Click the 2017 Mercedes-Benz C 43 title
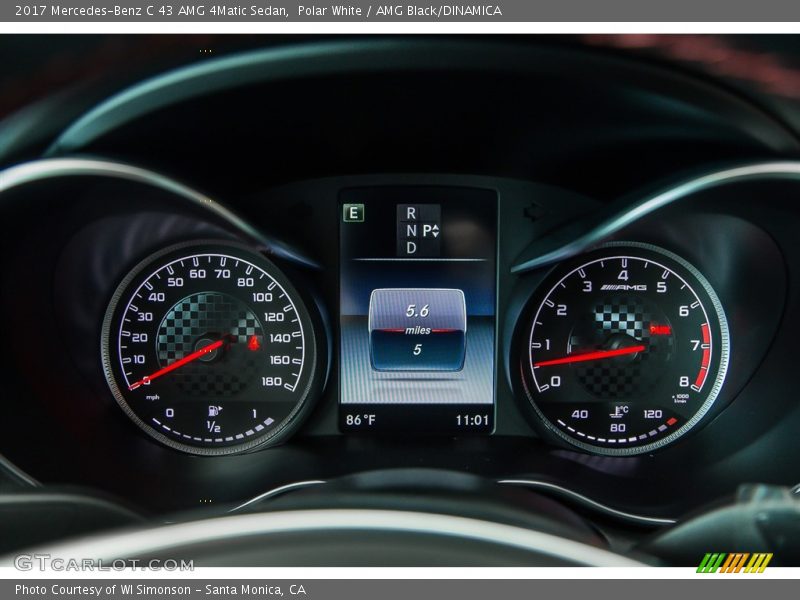Screen dimensions: 800x600 pos(258,11)
